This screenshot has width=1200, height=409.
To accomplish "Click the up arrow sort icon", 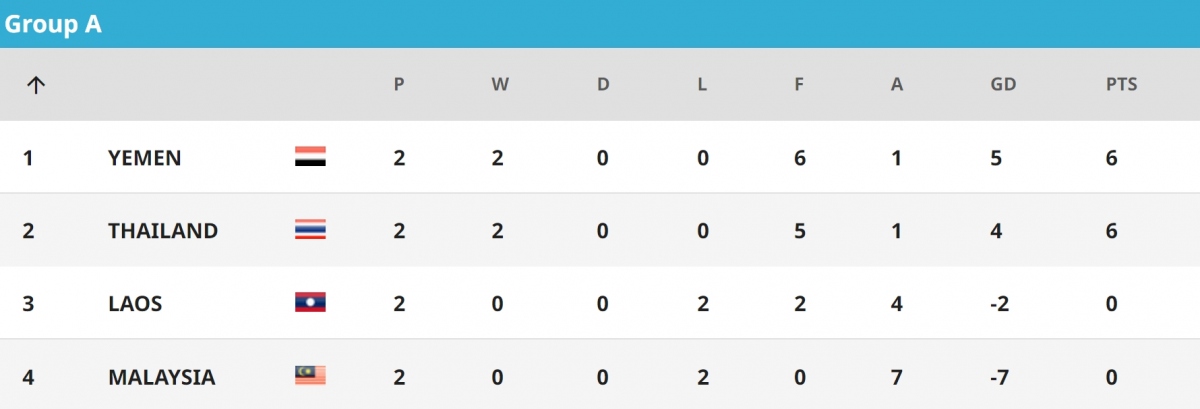I will 36,85.
